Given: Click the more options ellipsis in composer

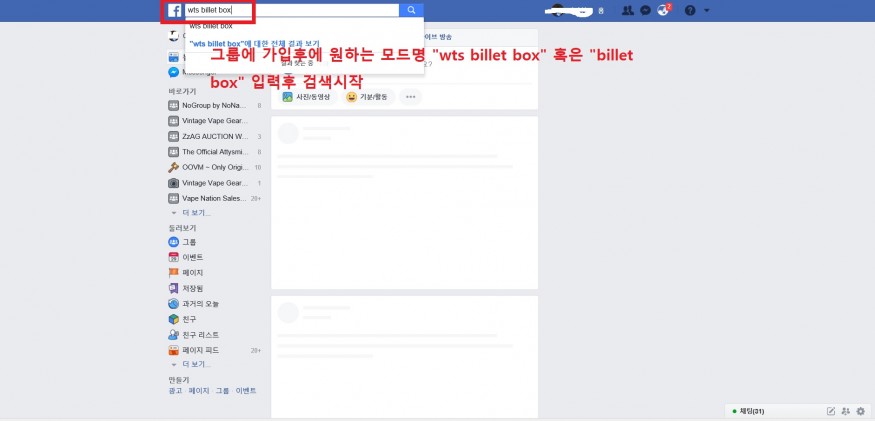Looking at the screenshot, I should (411, 97).
